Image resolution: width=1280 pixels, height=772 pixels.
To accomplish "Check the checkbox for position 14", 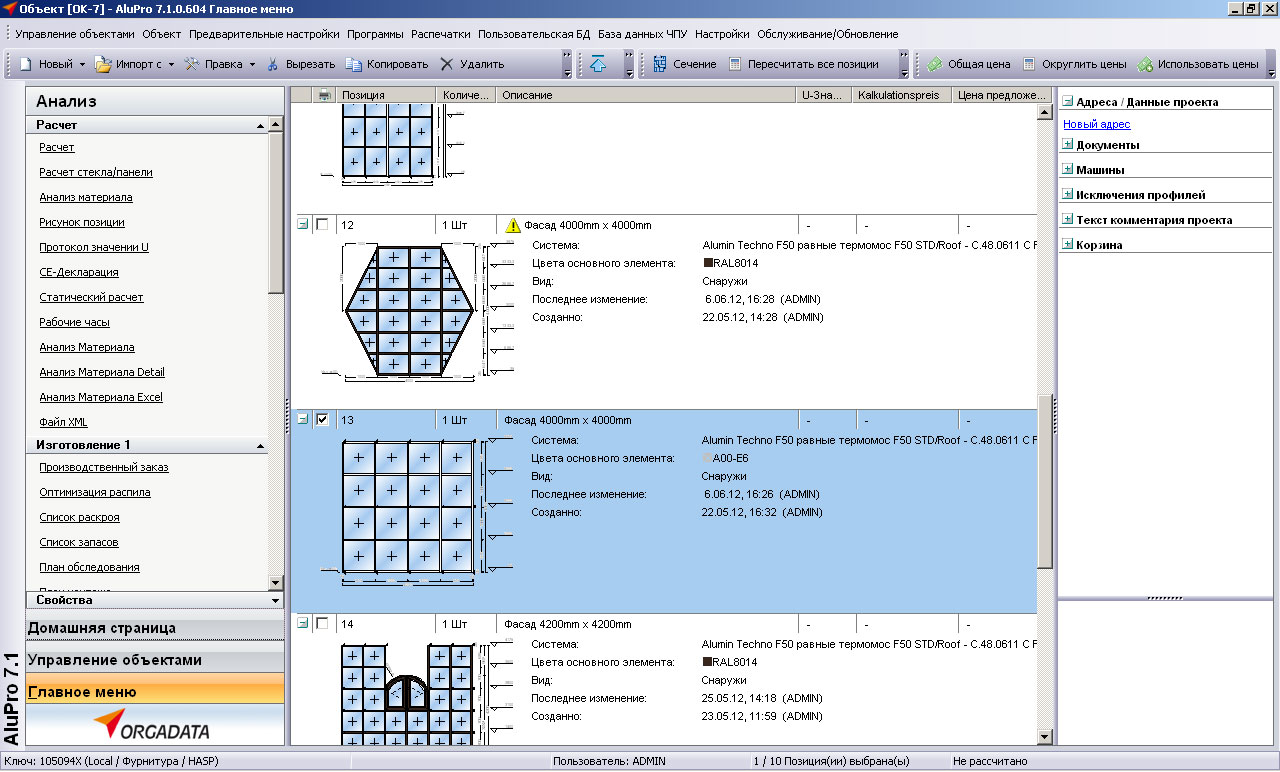I will [322, 624].
